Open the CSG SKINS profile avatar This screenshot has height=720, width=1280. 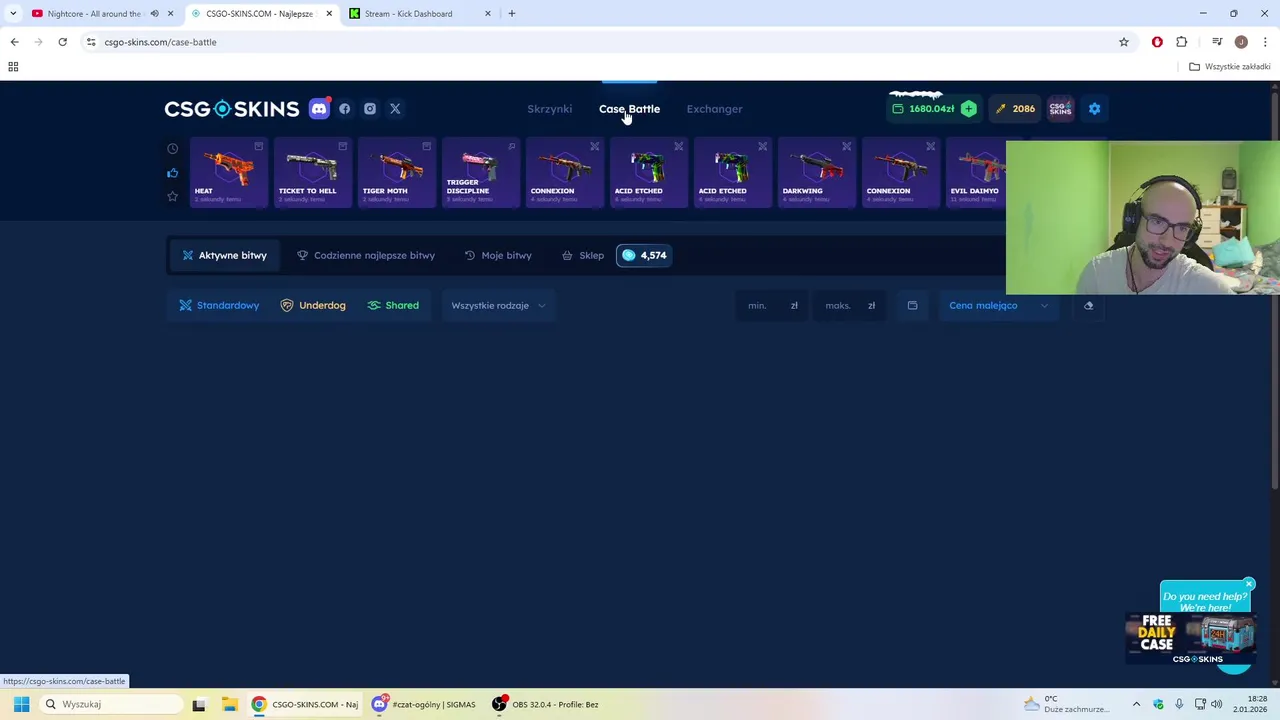(1060, 109)
